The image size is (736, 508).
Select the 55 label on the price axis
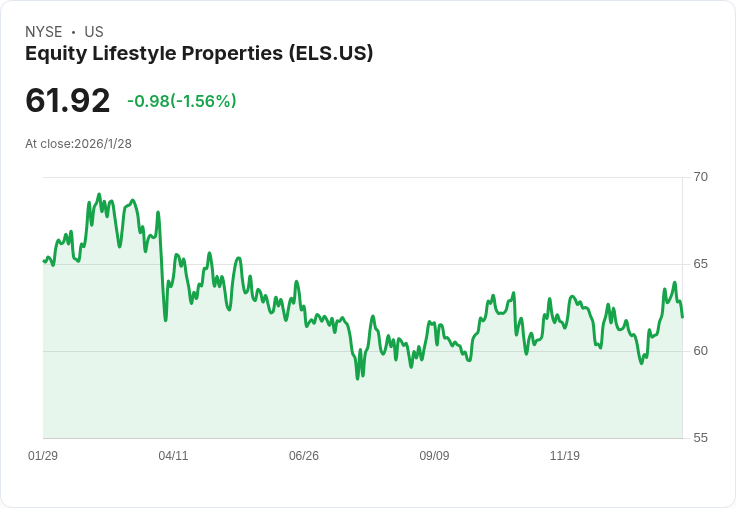pyautogui.click(x=700, y=438)
